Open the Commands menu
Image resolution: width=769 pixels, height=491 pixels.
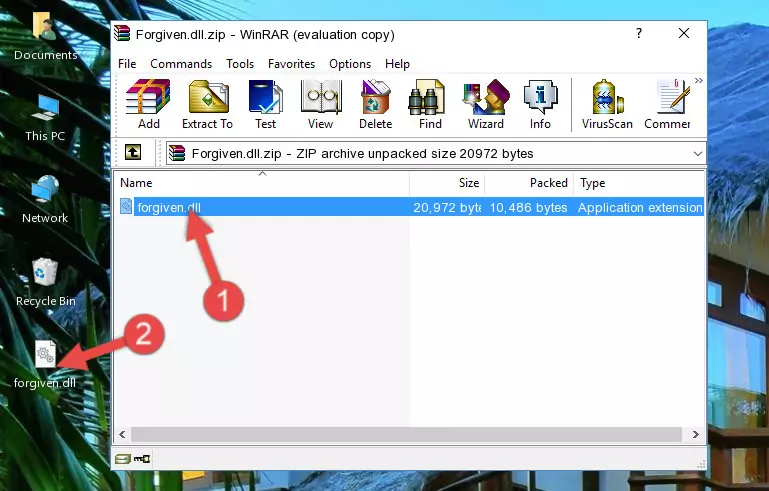coord(181,64)
